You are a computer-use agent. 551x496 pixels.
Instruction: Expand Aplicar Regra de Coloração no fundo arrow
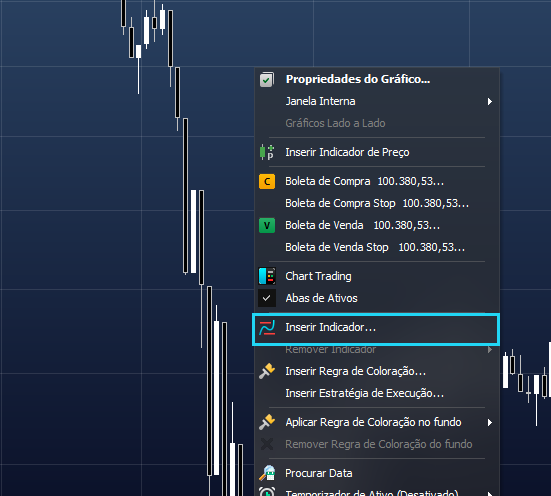pos(490,422)
